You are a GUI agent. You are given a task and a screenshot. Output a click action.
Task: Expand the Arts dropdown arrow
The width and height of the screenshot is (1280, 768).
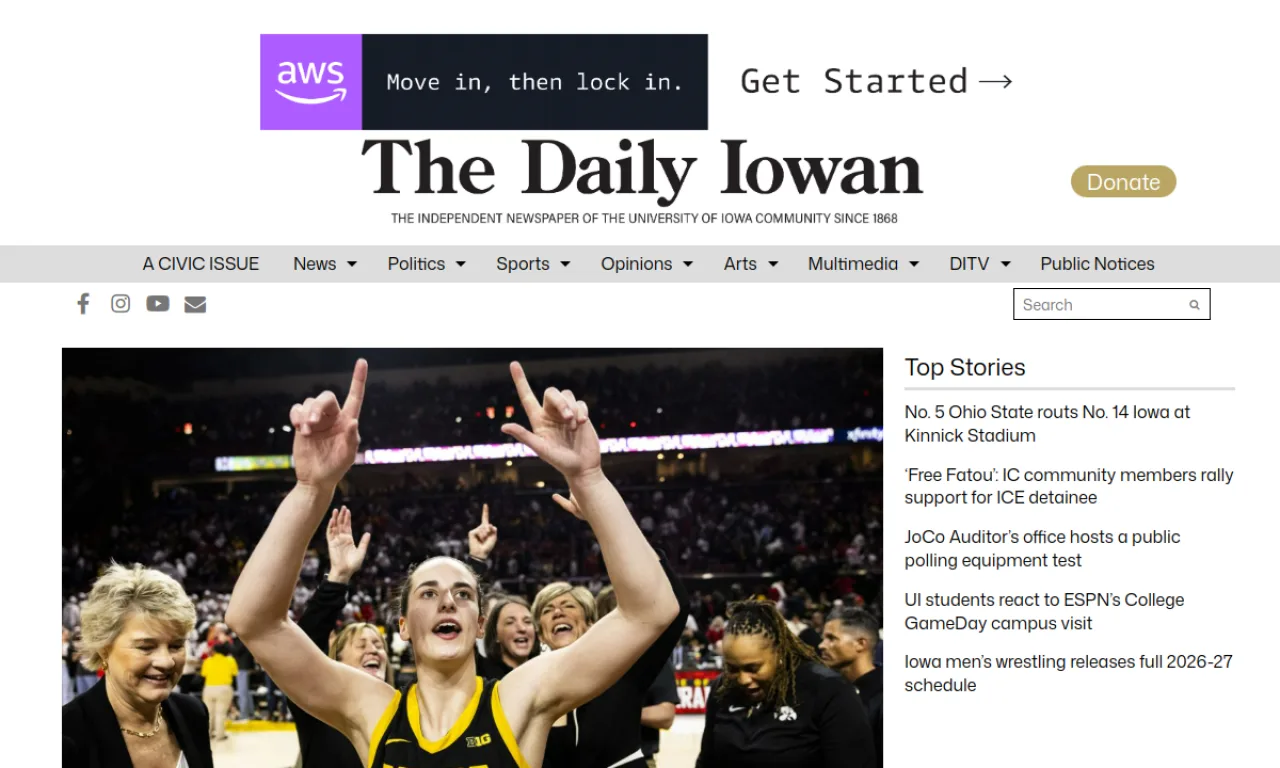[773, 264]
